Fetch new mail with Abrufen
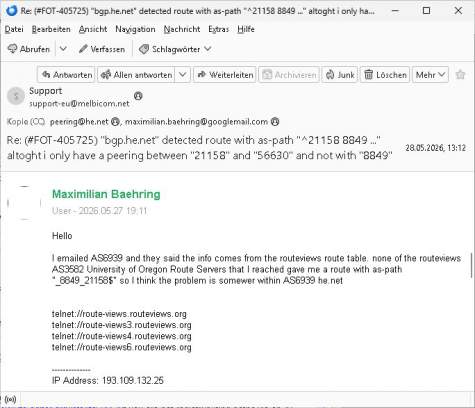This screenshot has width=475, height=408. [29, 49]
